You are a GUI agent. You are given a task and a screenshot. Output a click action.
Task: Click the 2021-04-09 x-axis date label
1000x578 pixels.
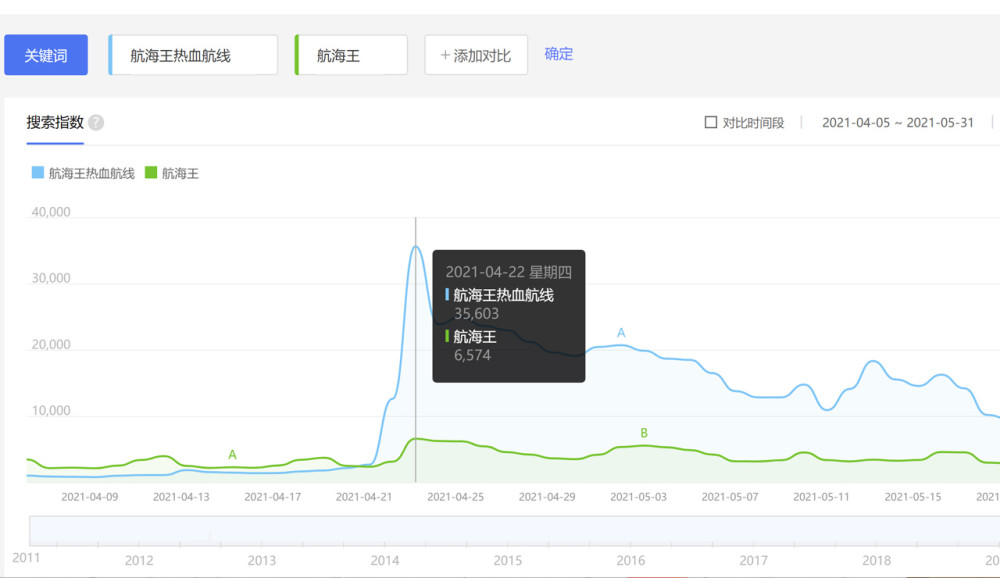pyautogui.click(x=89, y=496)
